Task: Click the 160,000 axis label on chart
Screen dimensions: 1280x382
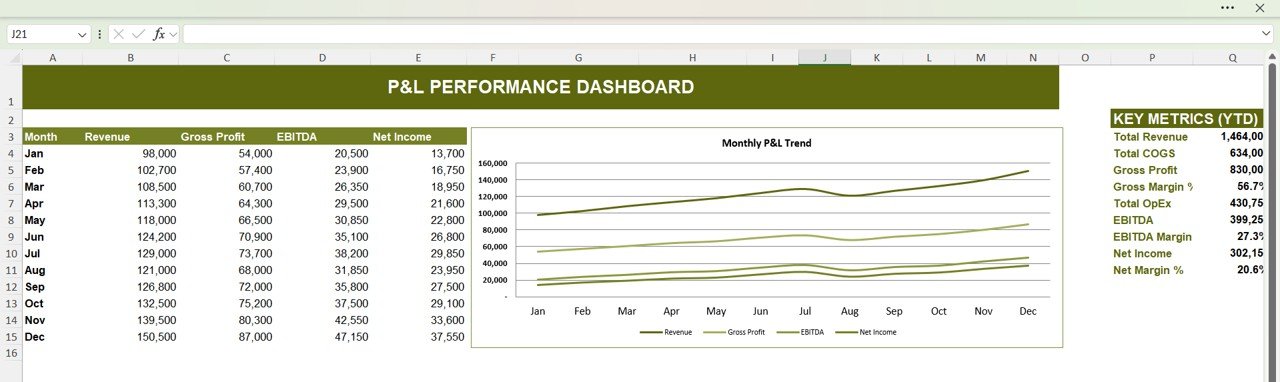Action: coord(494,163)
